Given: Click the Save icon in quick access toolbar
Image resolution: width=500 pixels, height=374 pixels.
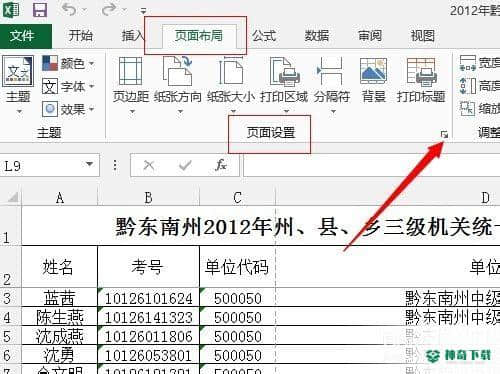Looking at the screenshot, I should click(40, 9).
